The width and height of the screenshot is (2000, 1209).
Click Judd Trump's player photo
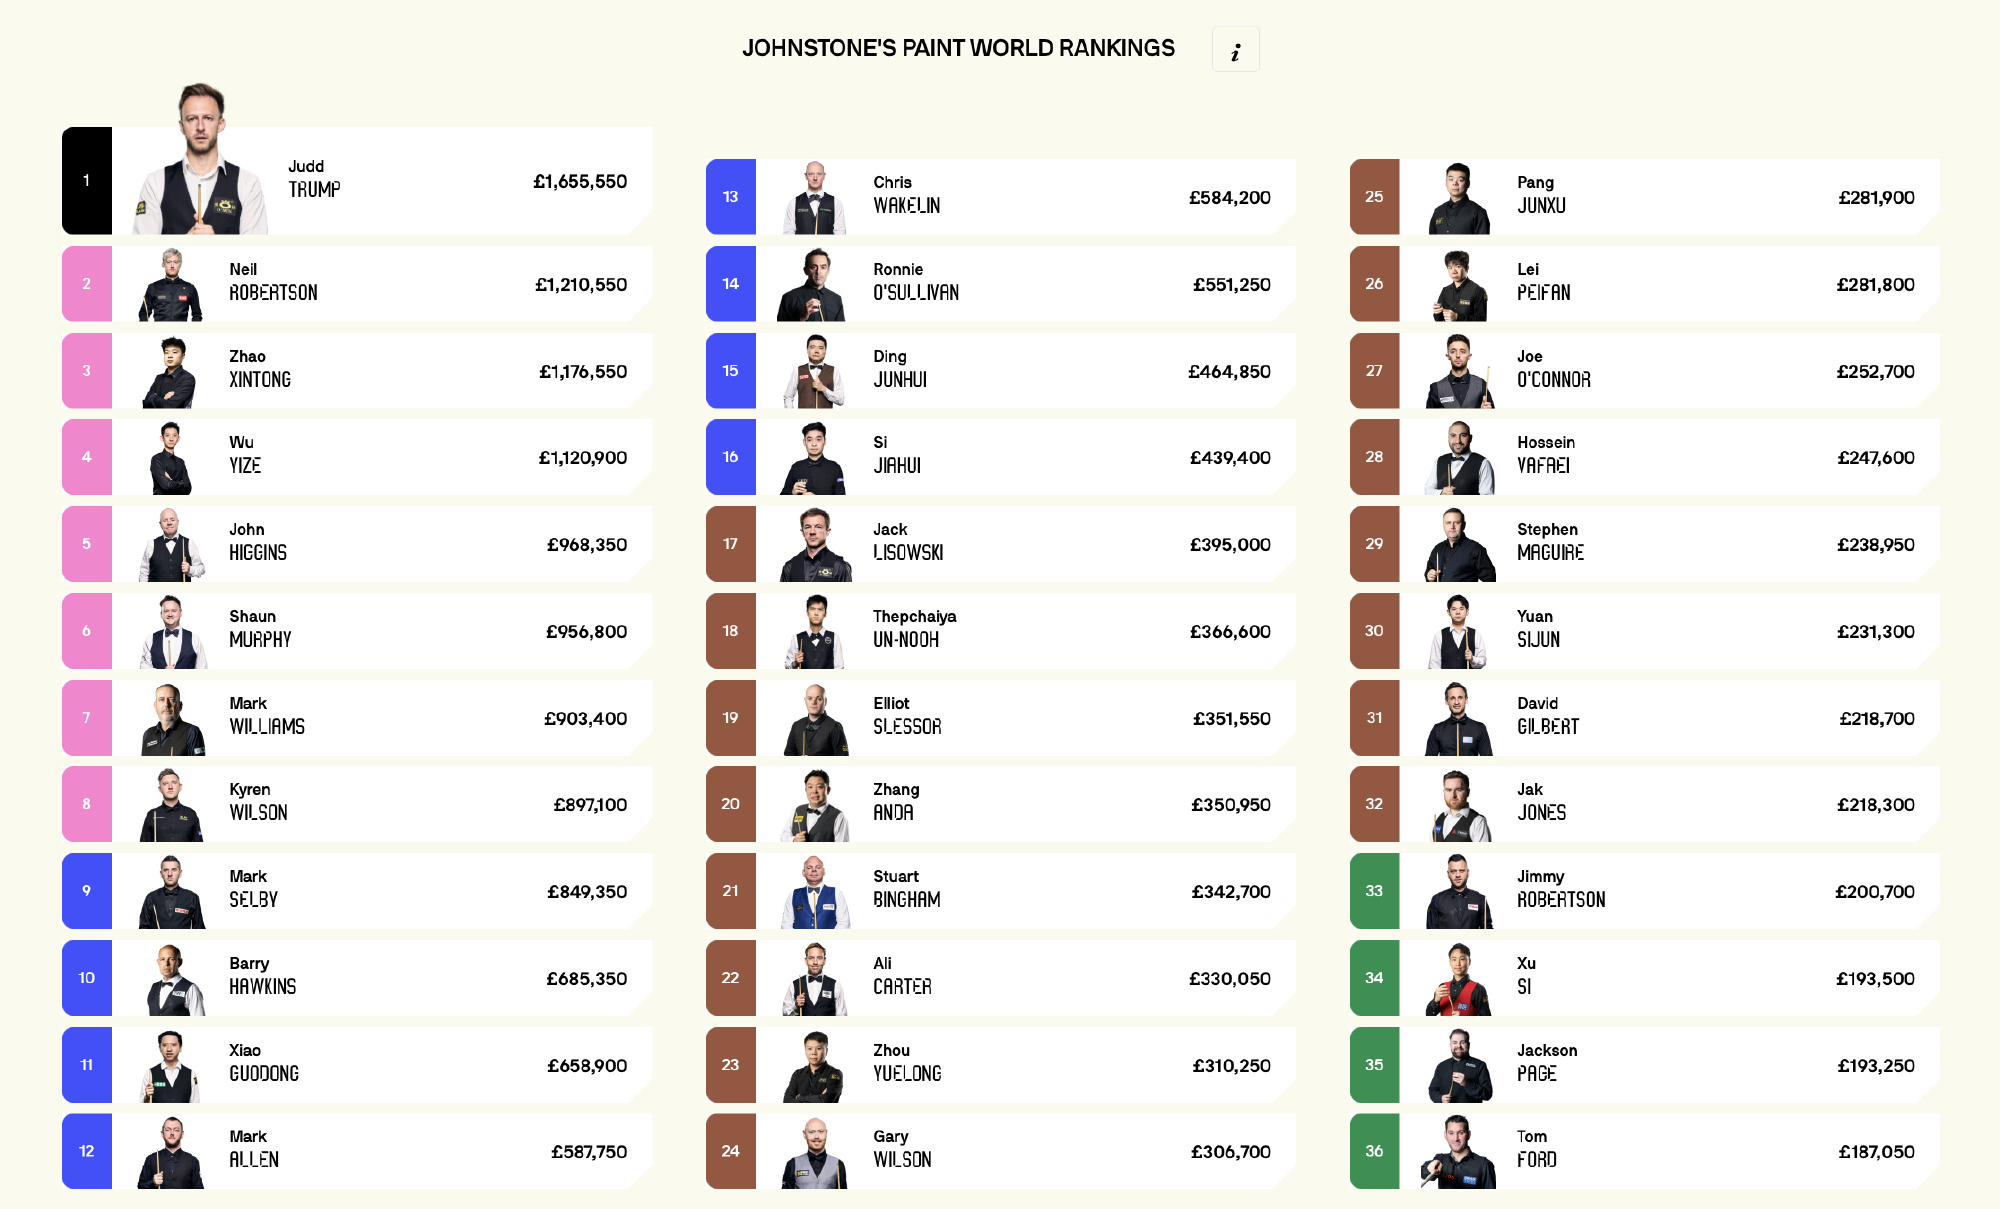[x=201, y=159]
